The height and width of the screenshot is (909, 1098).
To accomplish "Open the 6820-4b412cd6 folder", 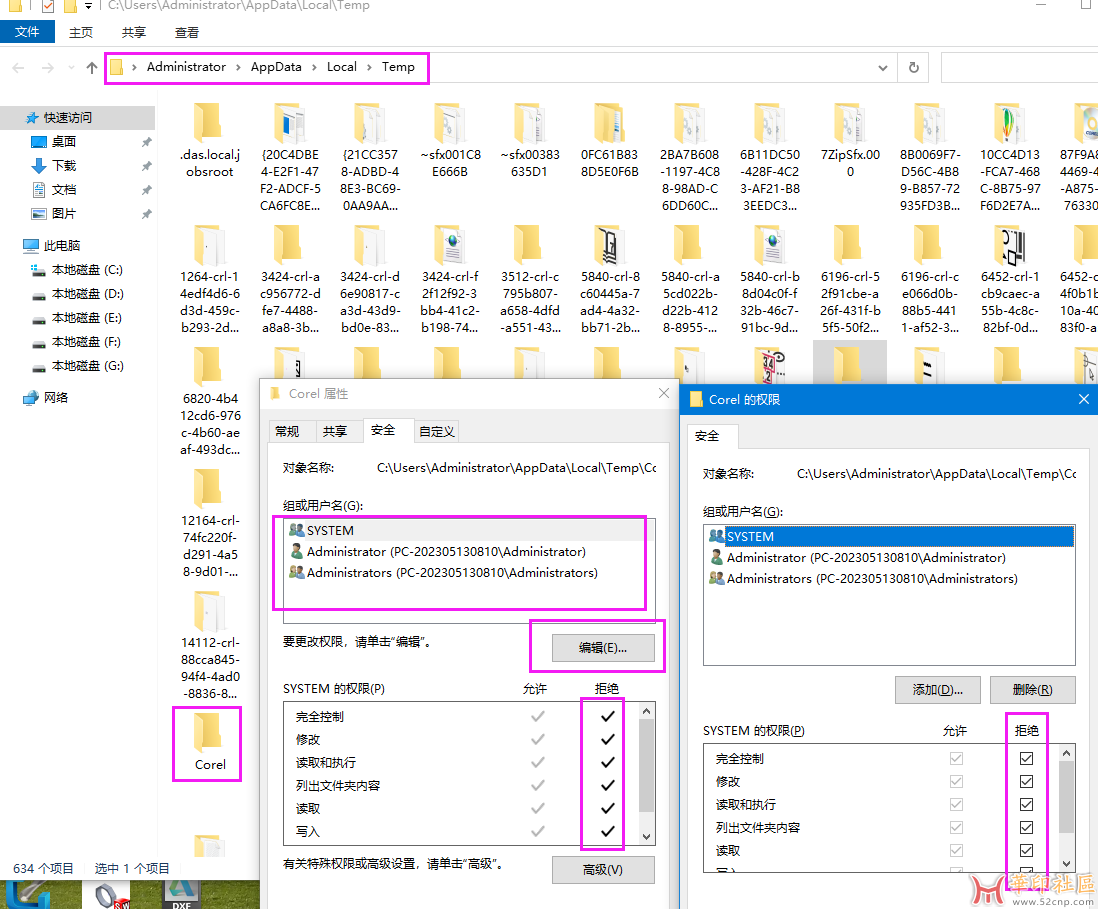I will 209,401.
